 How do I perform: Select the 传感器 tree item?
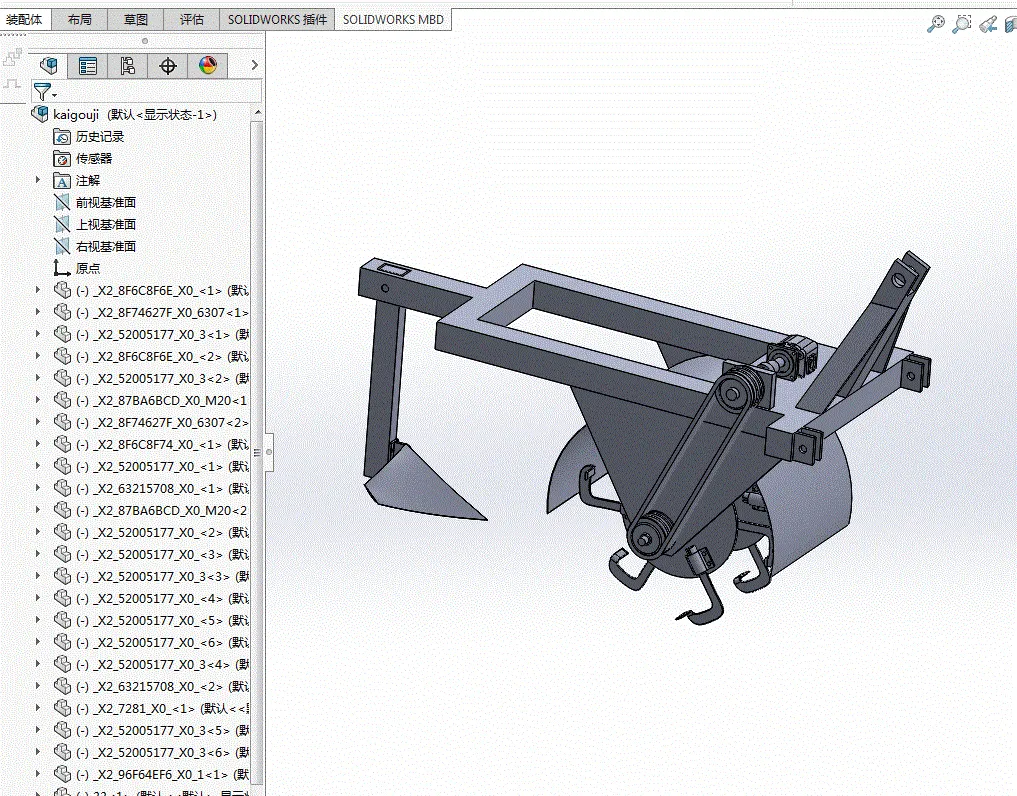[x=94, y=159]
